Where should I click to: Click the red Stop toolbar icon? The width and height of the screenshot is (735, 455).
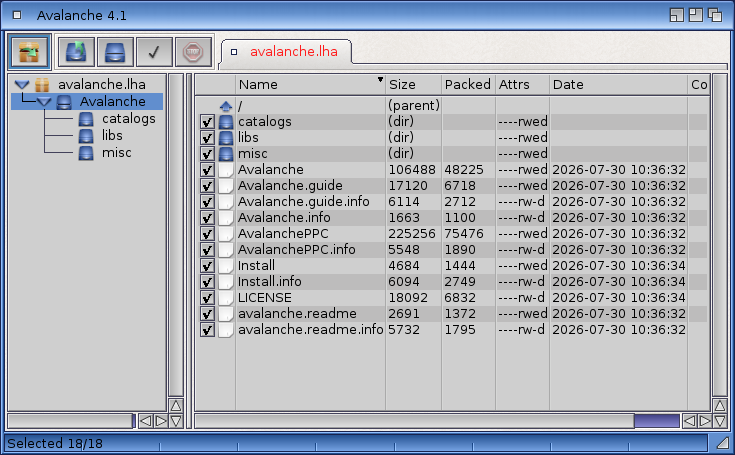tap(193, 52)
